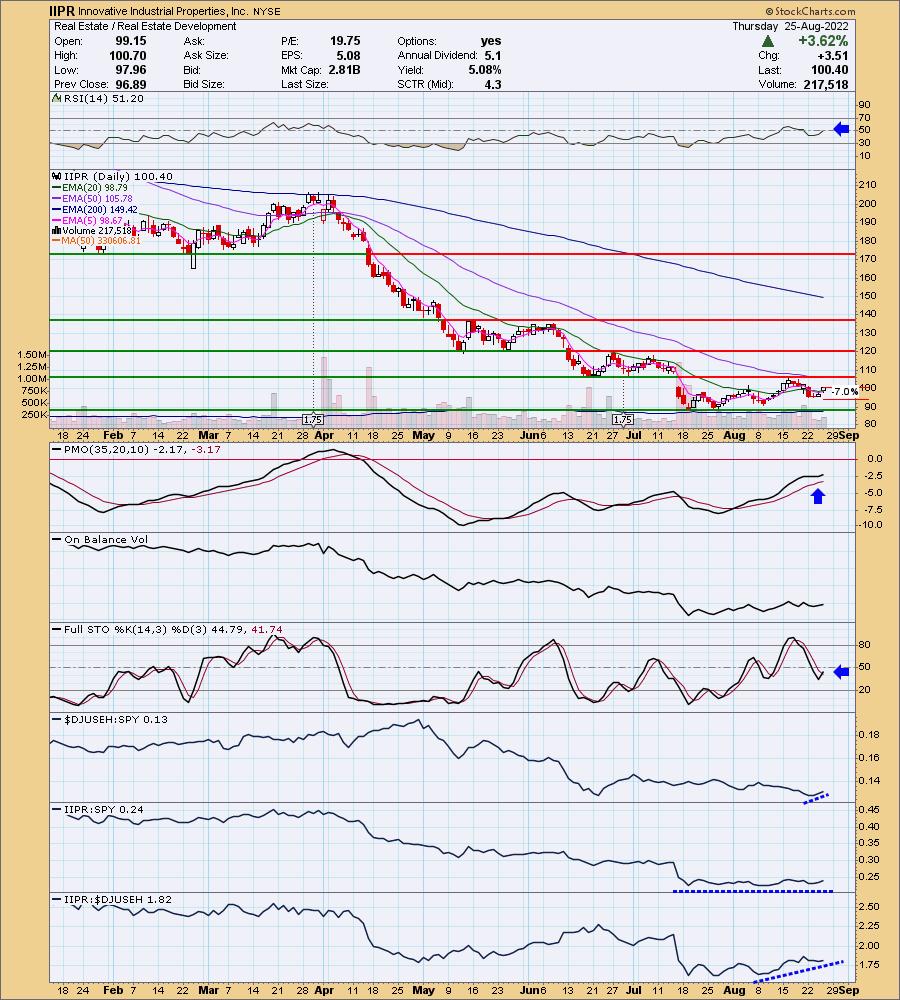Image resolution: width=900 pixels, height=1000 pixels.
Task: Click the IIPR ticker symbol in header
Action: 63,11
